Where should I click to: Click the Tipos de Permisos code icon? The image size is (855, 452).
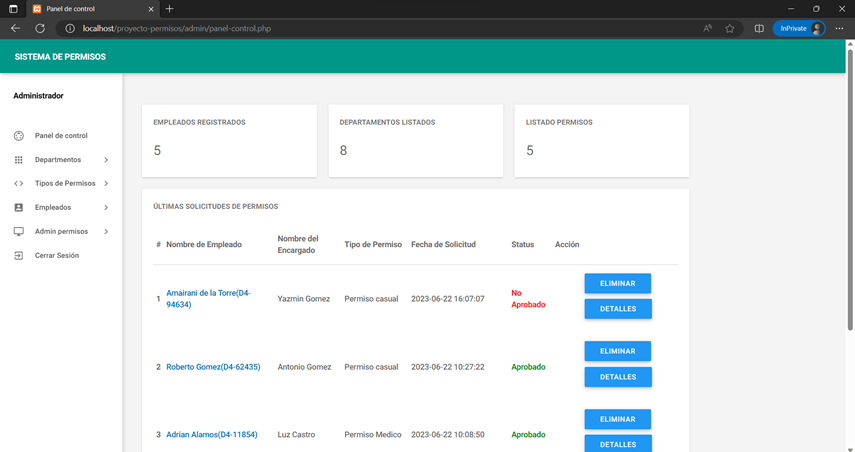click(18, 184)
